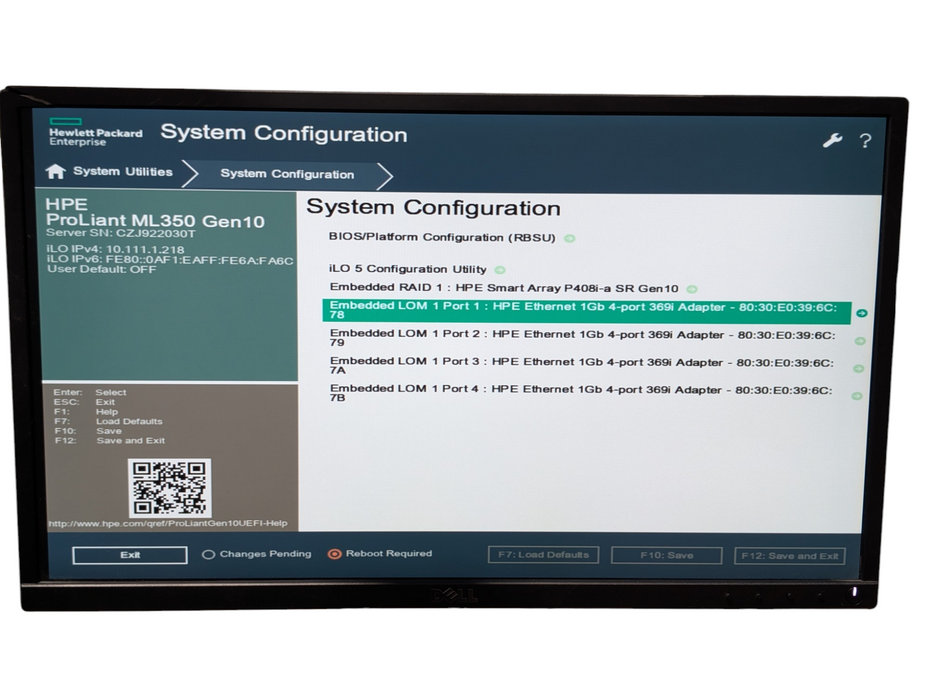Click the arrow icon for Embedded LOM 1 Port 2

point(860,341)
